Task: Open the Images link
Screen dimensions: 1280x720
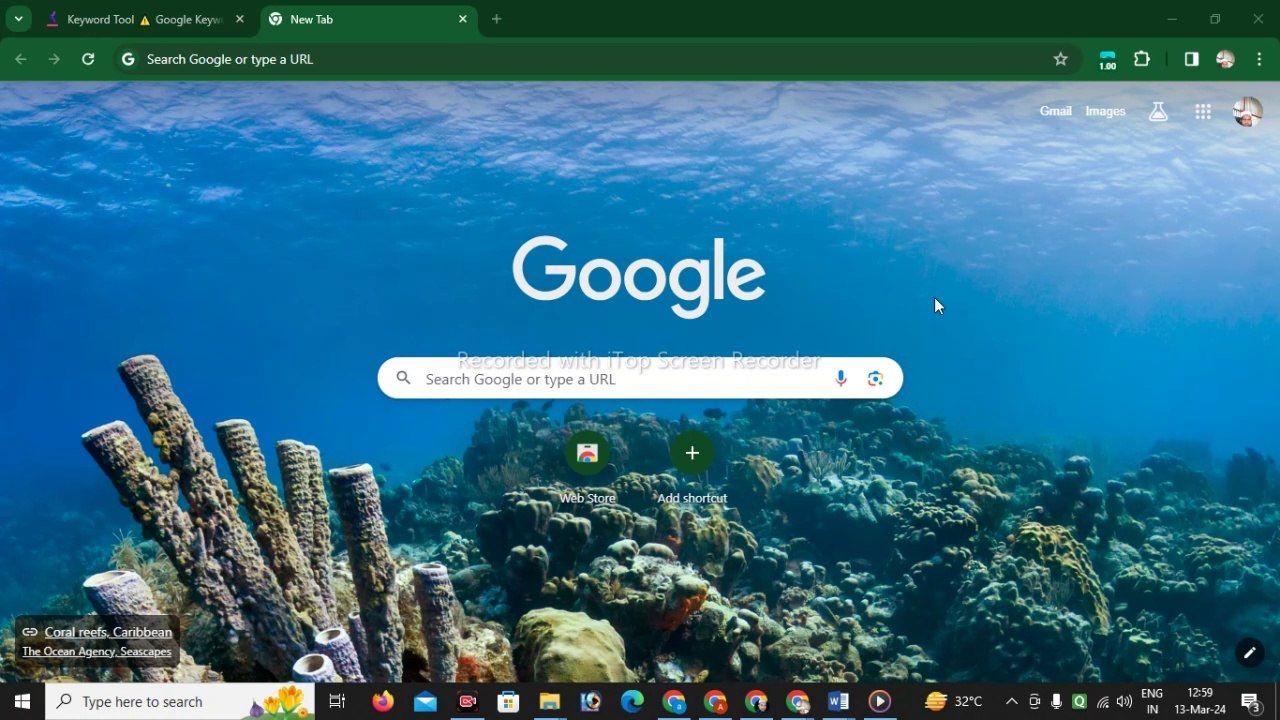Action: tap(1105, 111)
